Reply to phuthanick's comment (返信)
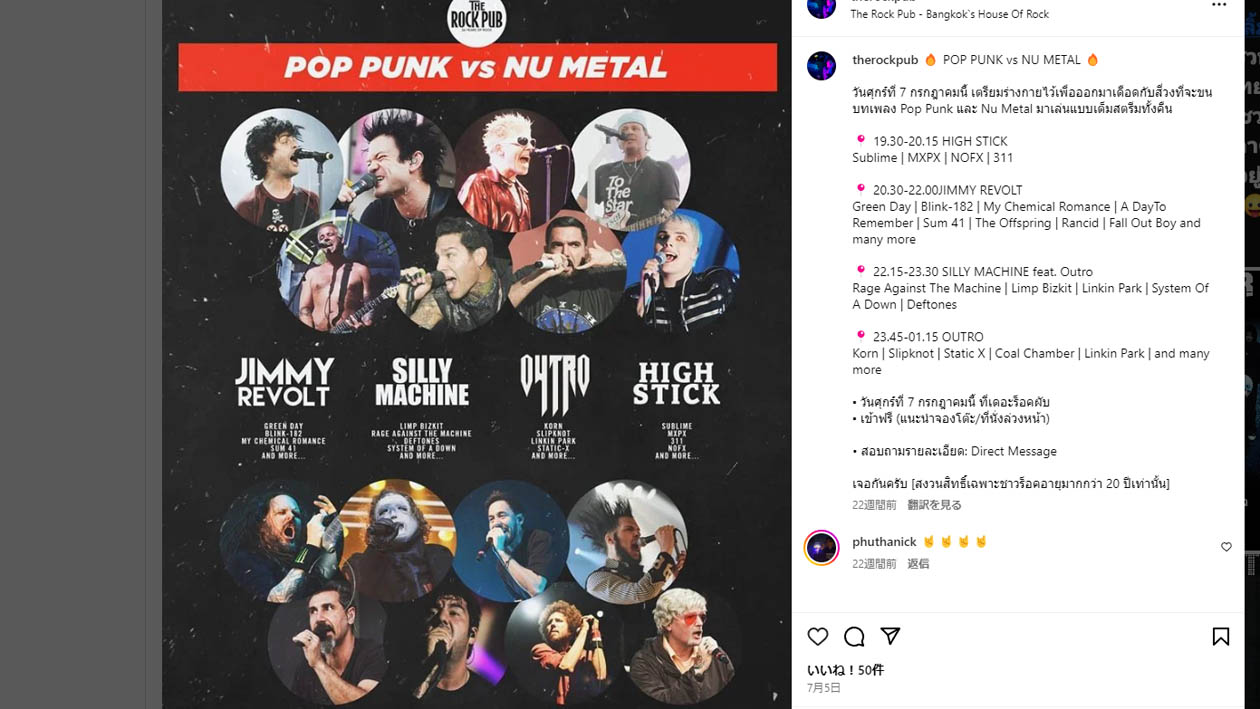1260x709 pixels. [918, 564]
